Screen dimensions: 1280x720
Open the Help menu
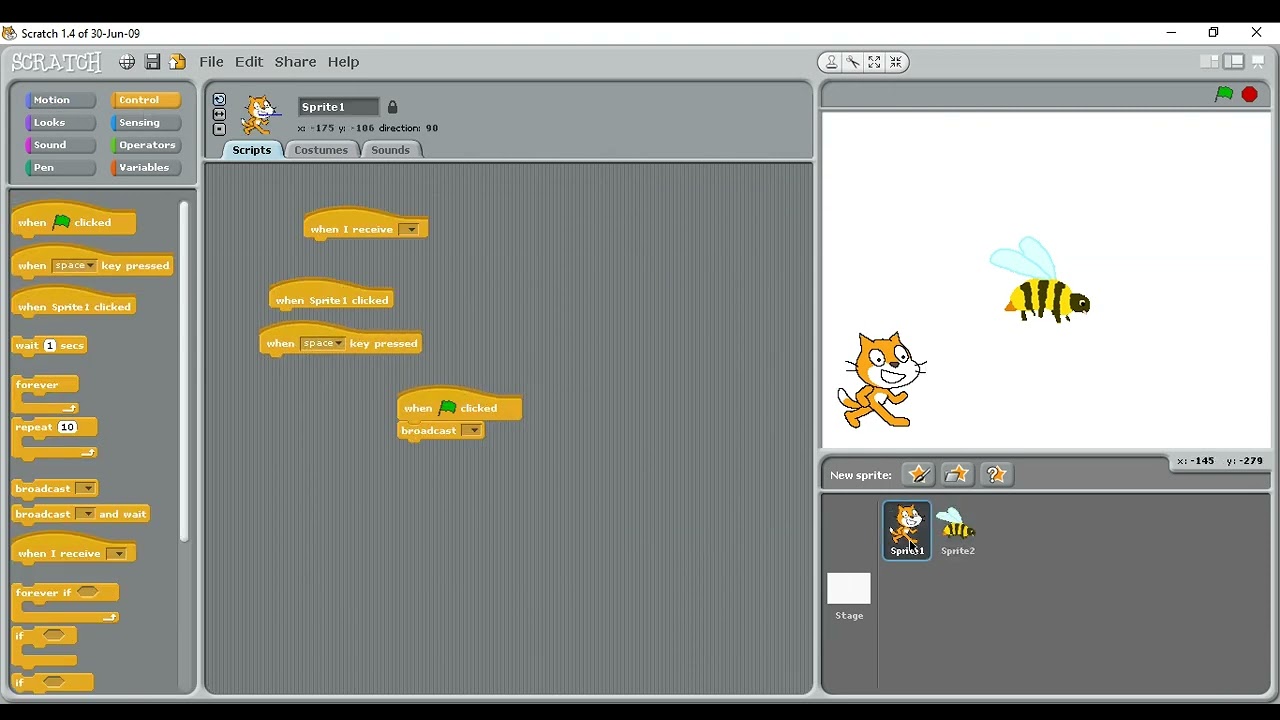(x=343, y=62)
